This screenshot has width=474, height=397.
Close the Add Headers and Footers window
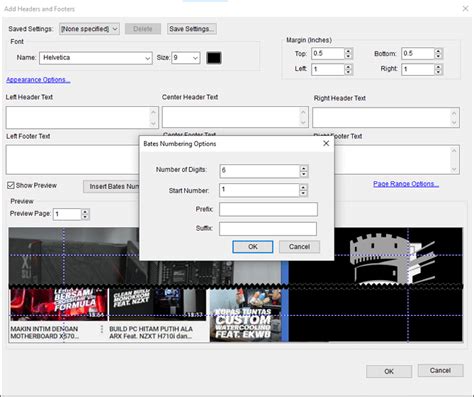(x=465, y=9)
